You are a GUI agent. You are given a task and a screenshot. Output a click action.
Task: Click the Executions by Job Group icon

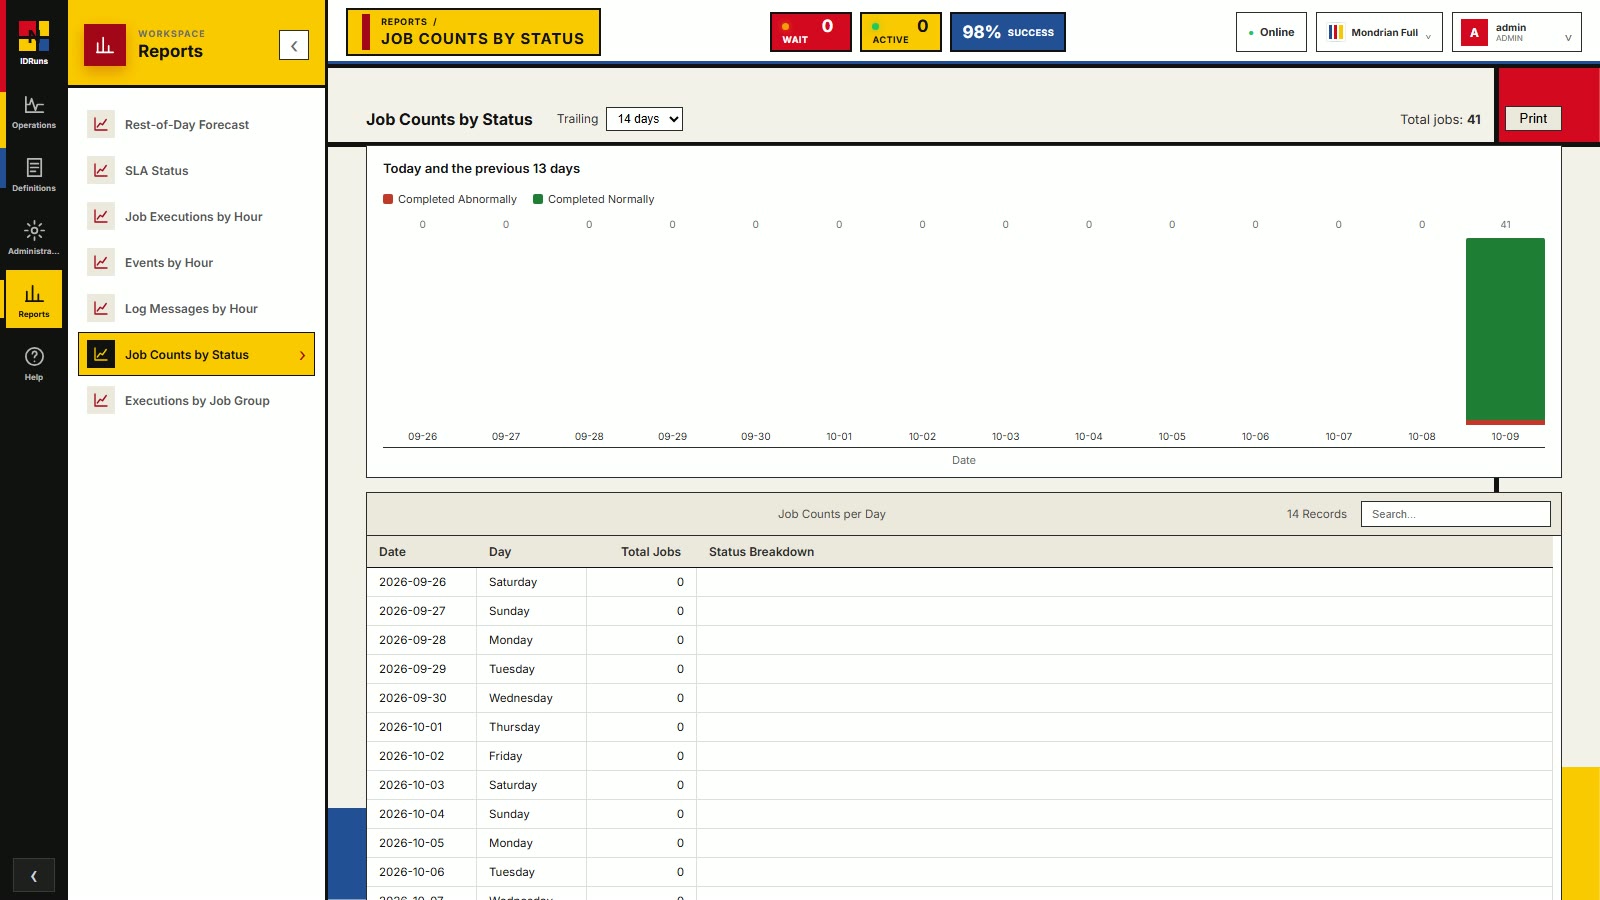click(101, 401)
